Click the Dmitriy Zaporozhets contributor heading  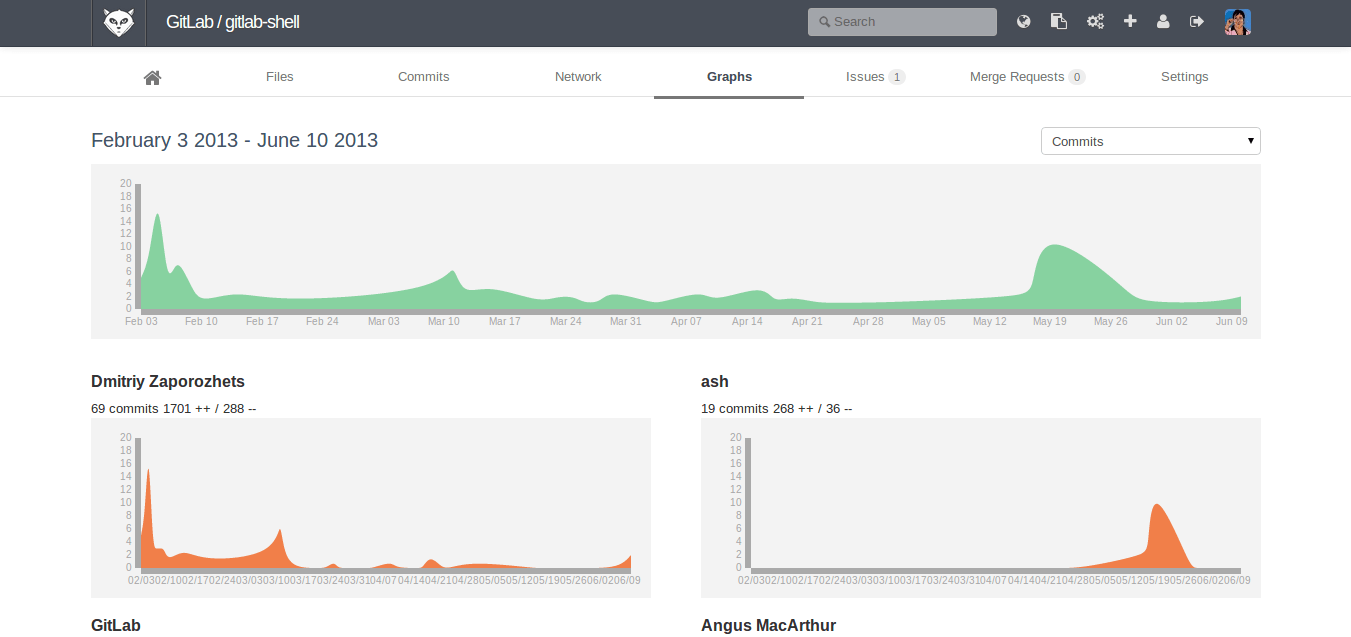tap(168, 381)
